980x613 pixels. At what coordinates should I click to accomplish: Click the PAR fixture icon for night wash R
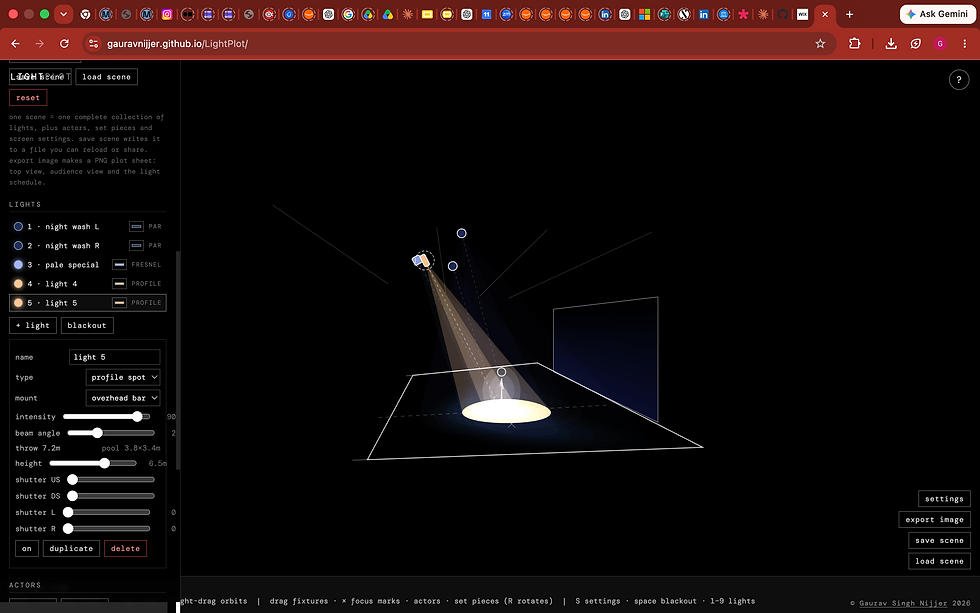coord(136,246)
